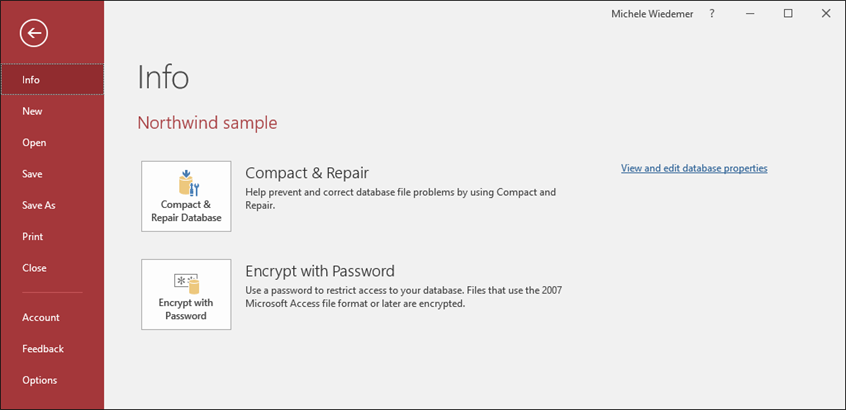This screenshot has height=410, width=846.
Task: Open the New menu item
Action: point(52,111)
